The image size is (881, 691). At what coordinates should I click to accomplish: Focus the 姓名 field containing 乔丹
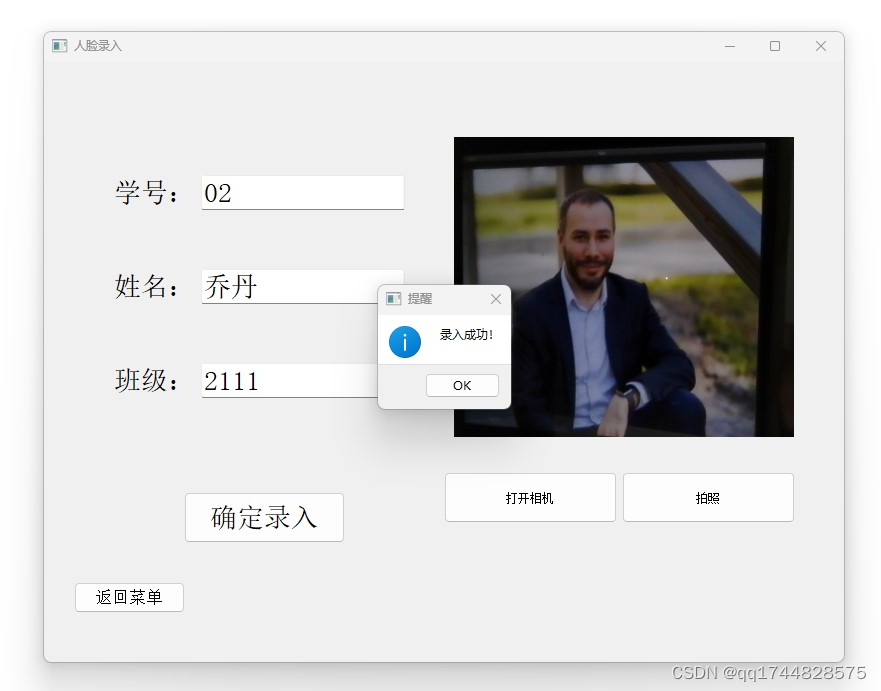pos(290,287)
